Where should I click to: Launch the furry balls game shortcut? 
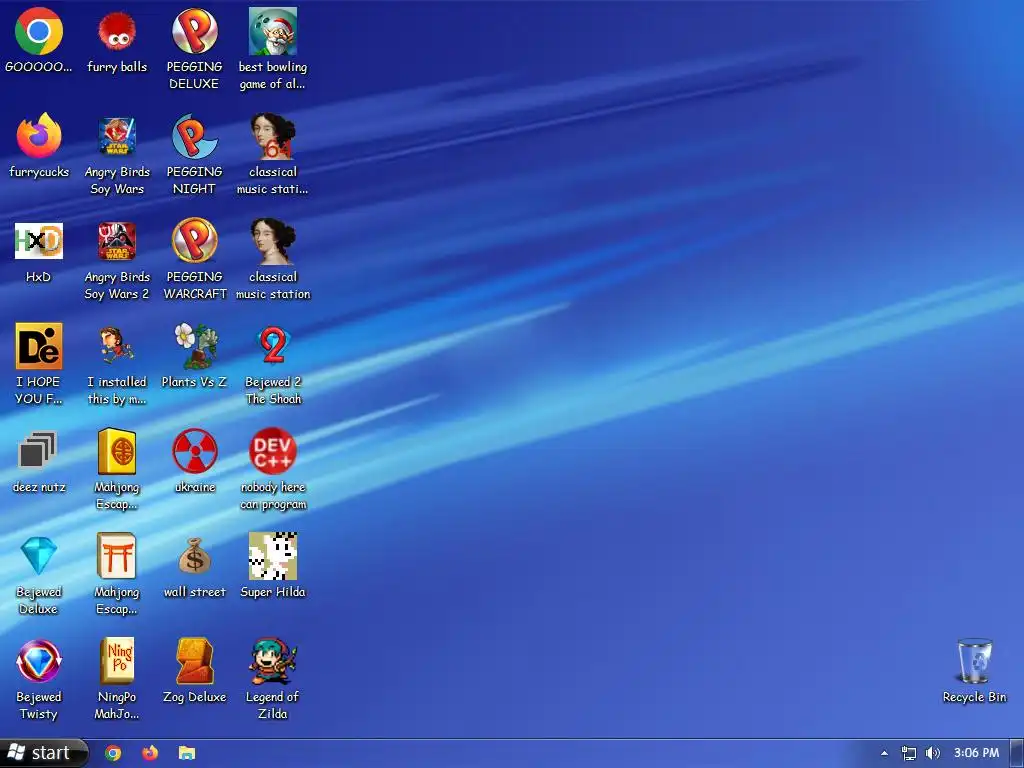117,31
